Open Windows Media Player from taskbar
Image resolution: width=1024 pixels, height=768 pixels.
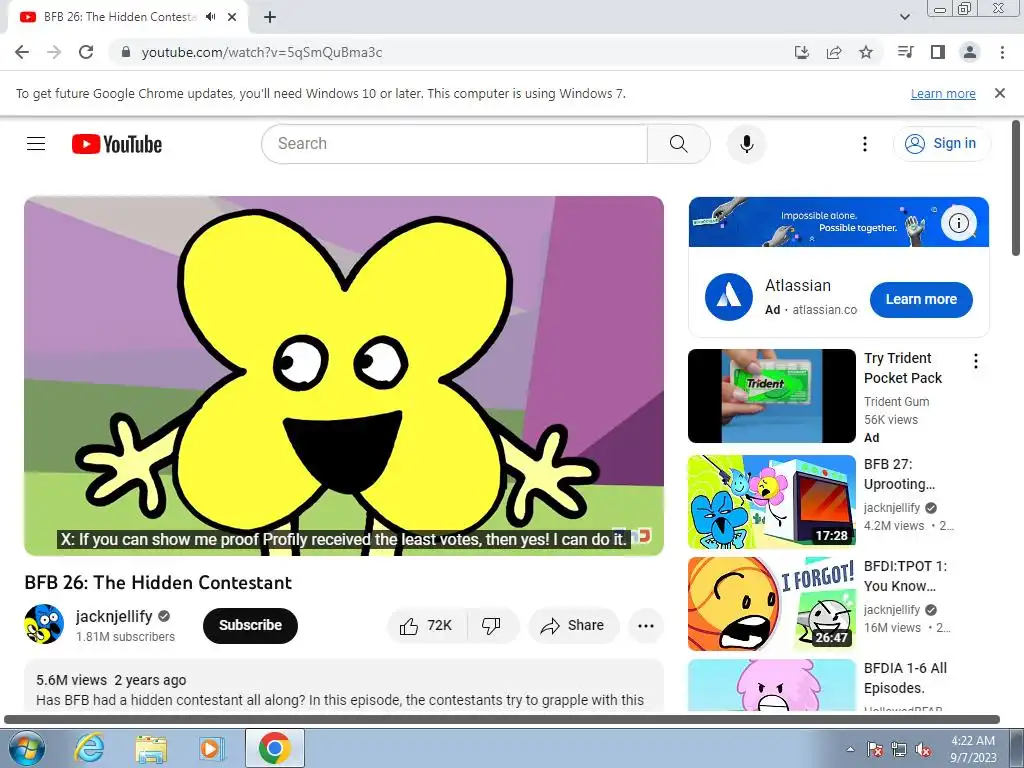212,748
